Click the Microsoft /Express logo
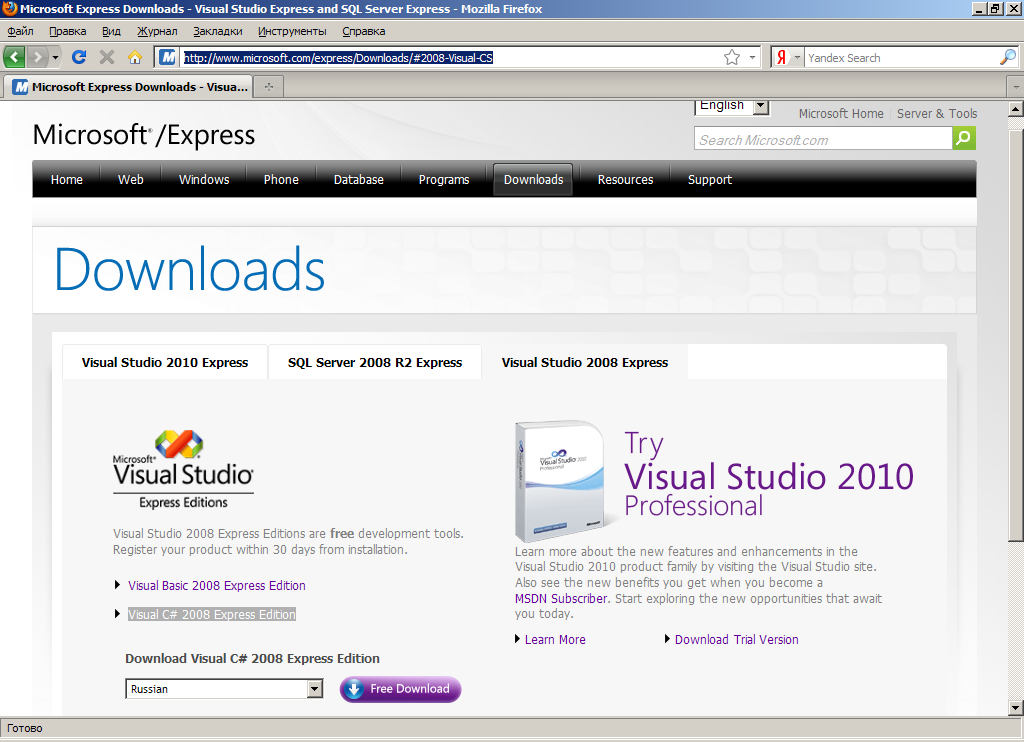Screen dimensions: 1024x742 click(x=144, y=136)
